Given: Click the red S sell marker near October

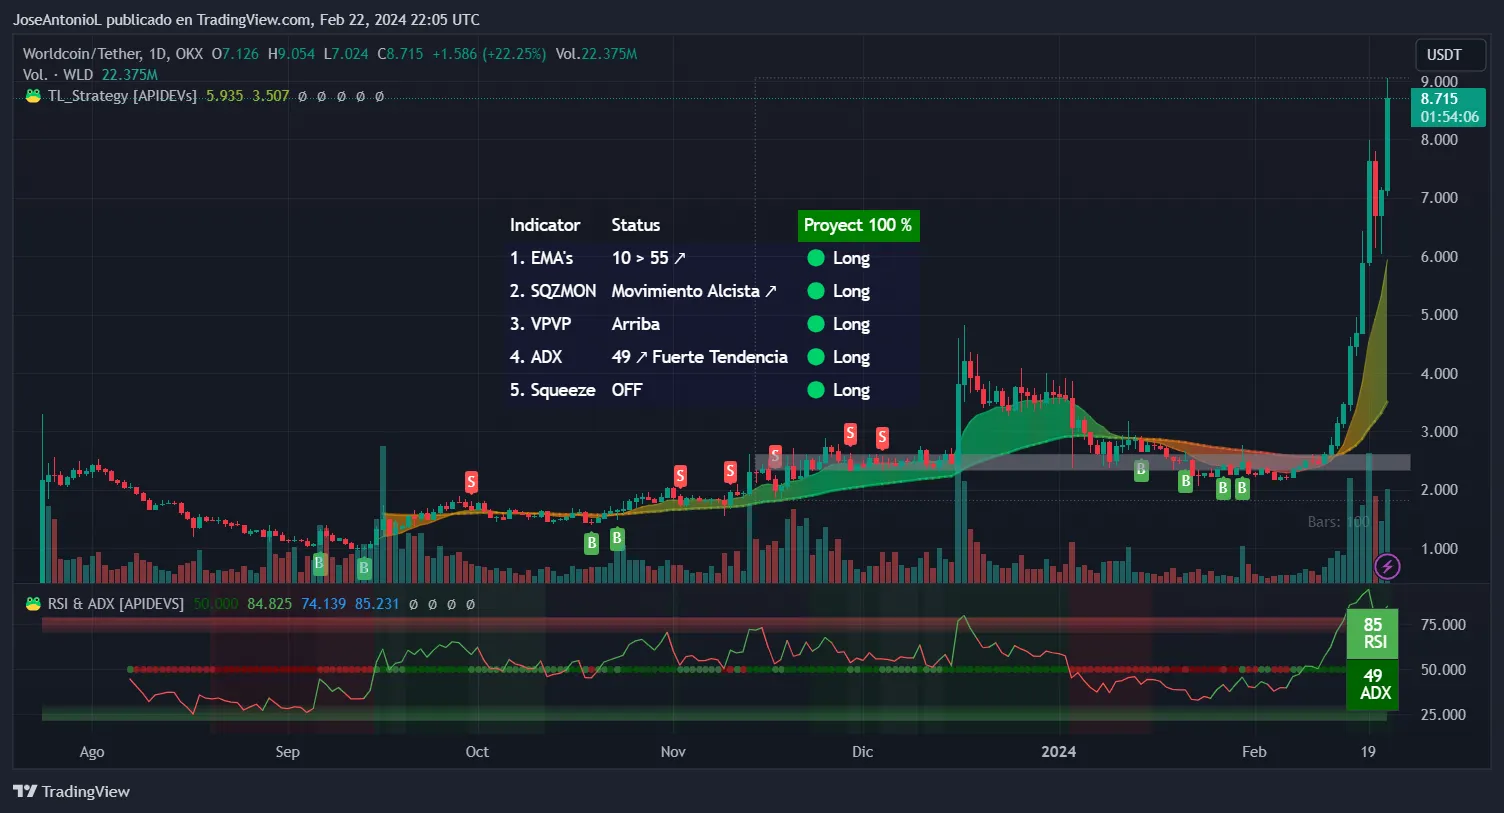Looking at the screenshot, I should click(470, 481).
